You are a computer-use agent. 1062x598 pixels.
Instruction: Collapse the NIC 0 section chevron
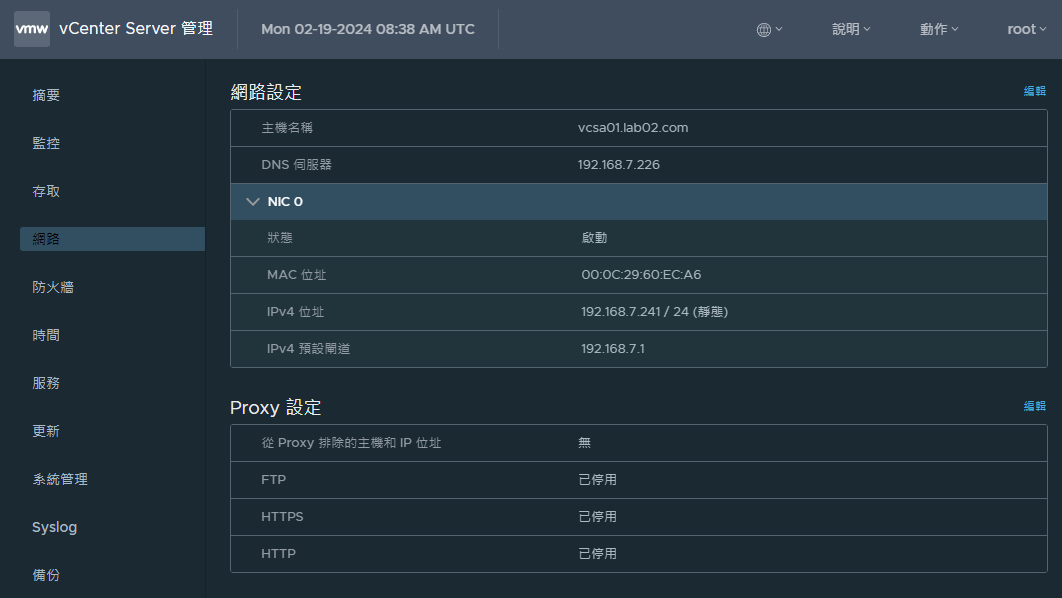pos(253,202)
